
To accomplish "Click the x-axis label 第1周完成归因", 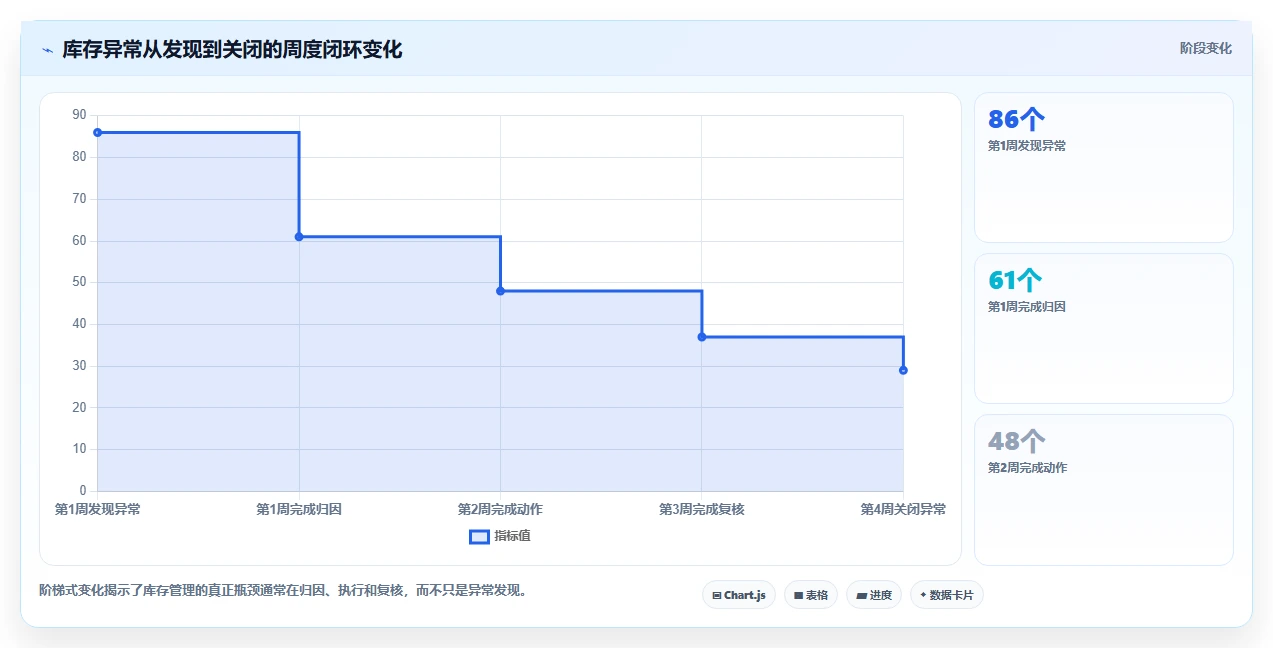I will pos(299,509).
